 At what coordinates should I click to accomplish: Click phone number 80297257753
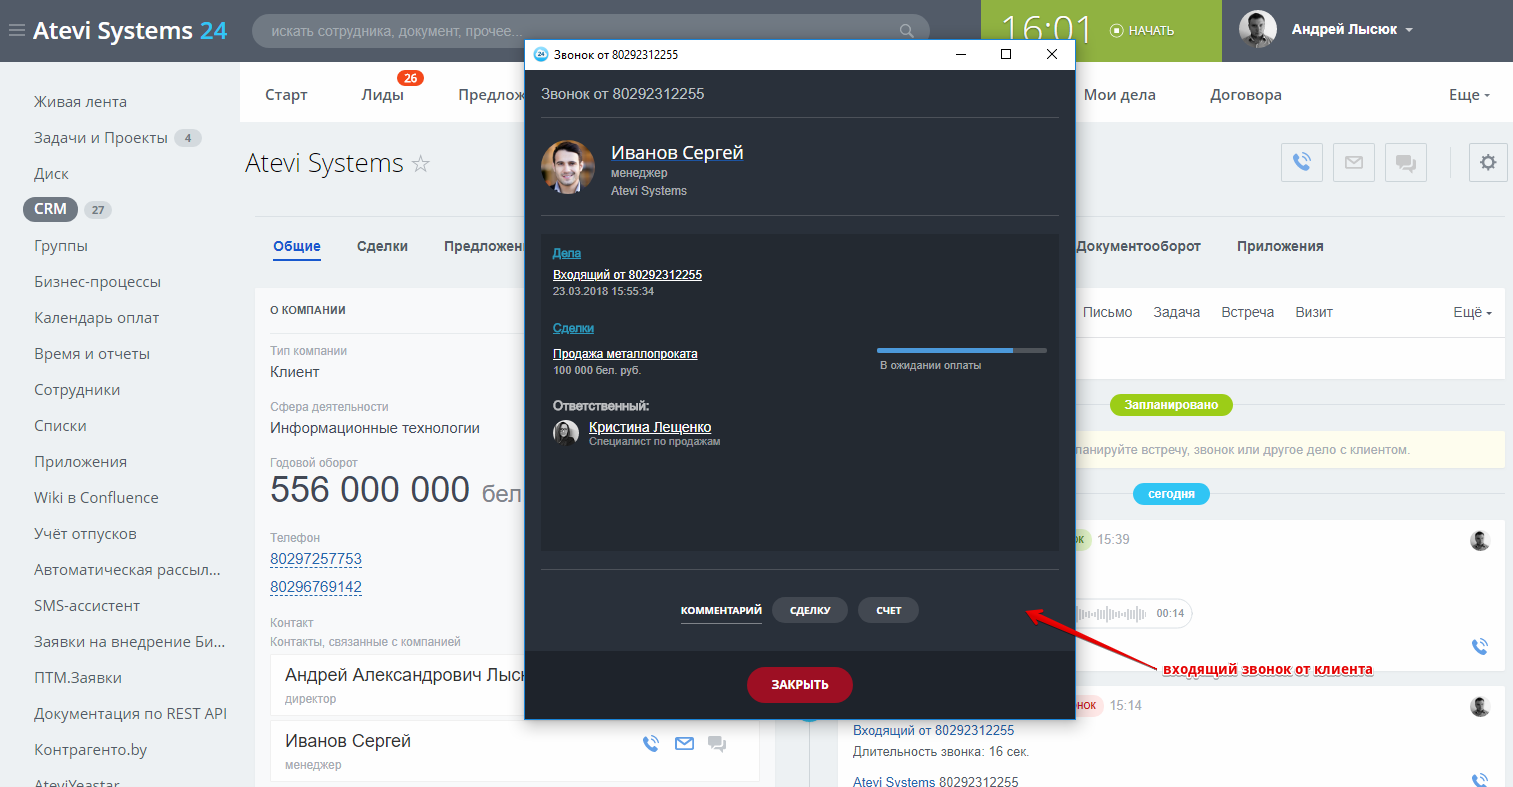coord(316,559)
